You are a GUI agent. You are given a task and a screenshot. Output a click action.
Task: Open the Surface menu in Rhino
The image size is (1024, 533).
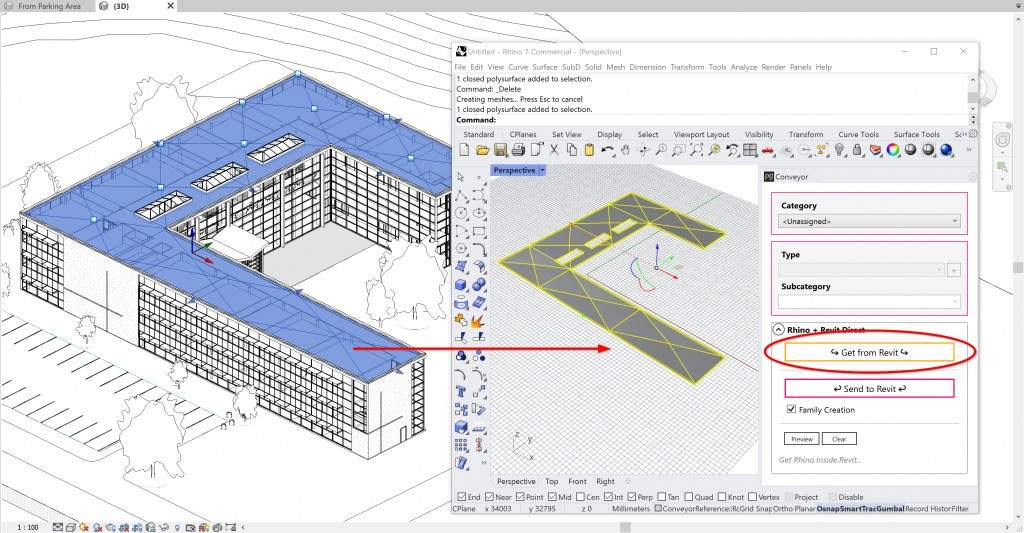(x=545, y=67)
